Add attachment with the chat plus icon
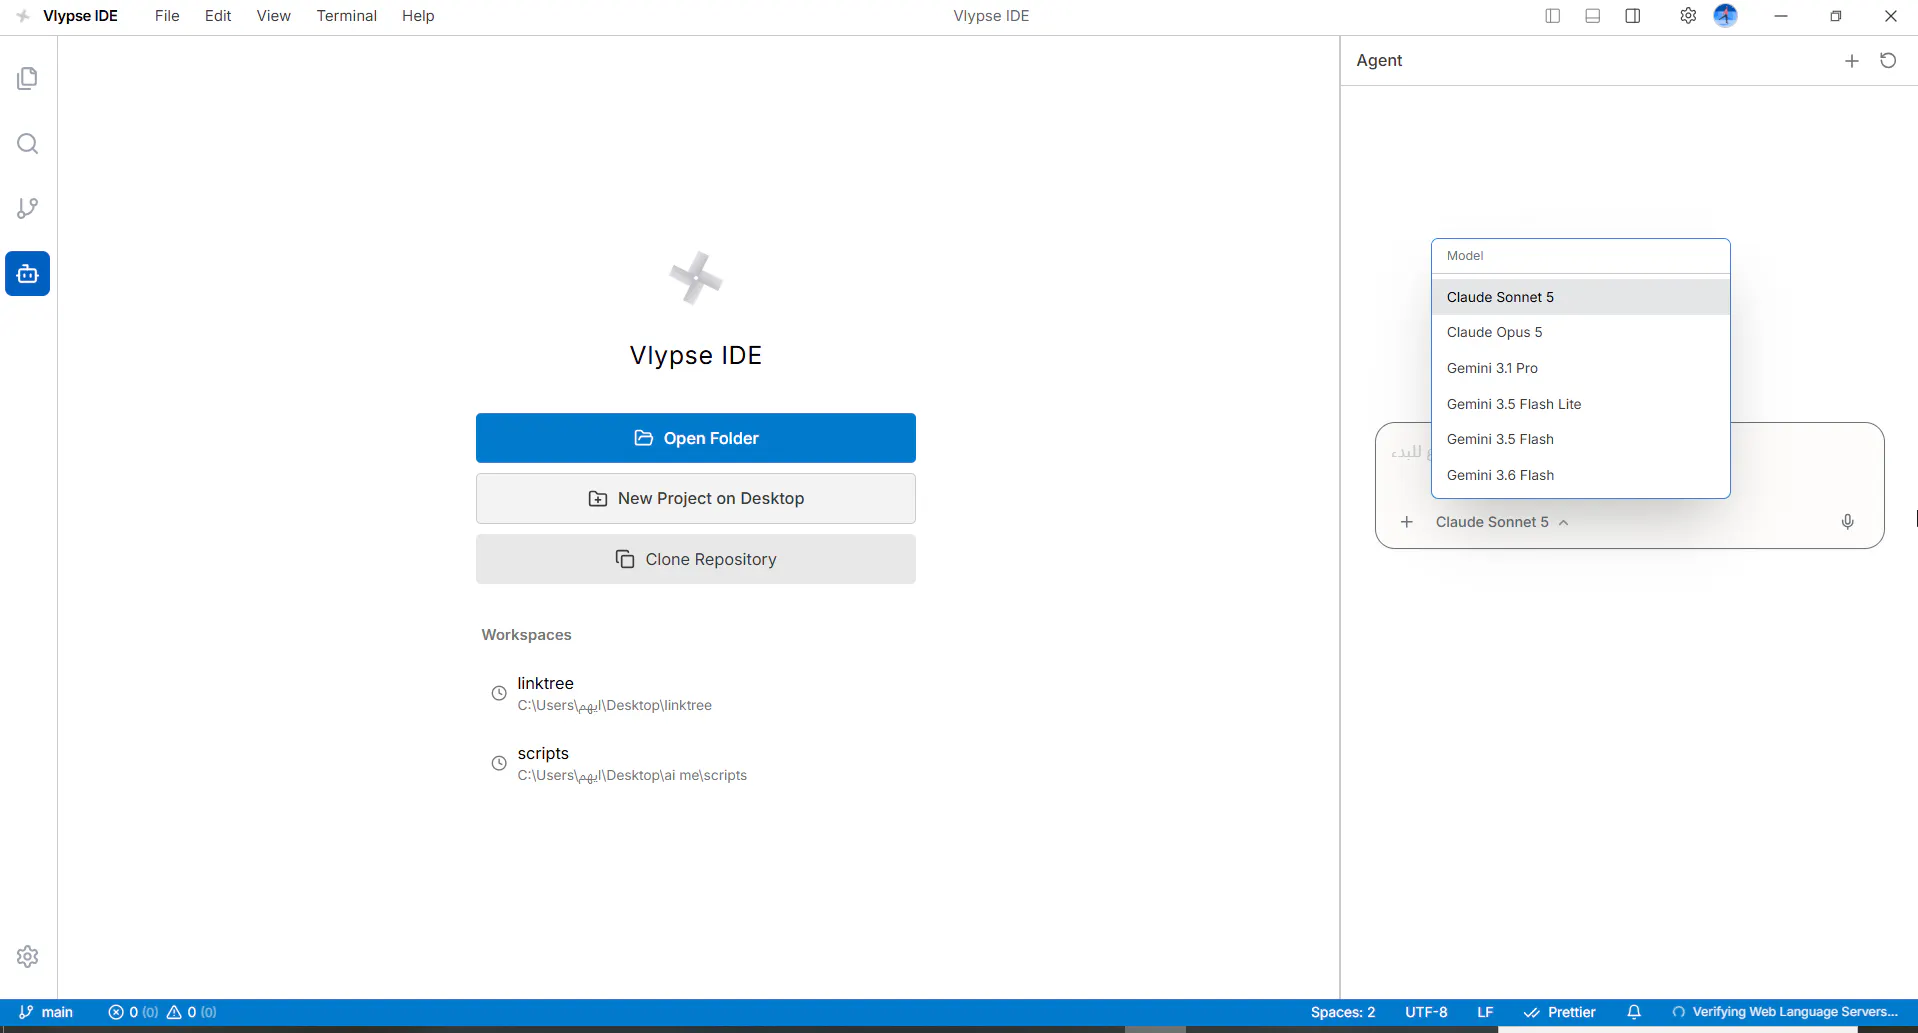1918x1033 pixels. (1407, 522)
